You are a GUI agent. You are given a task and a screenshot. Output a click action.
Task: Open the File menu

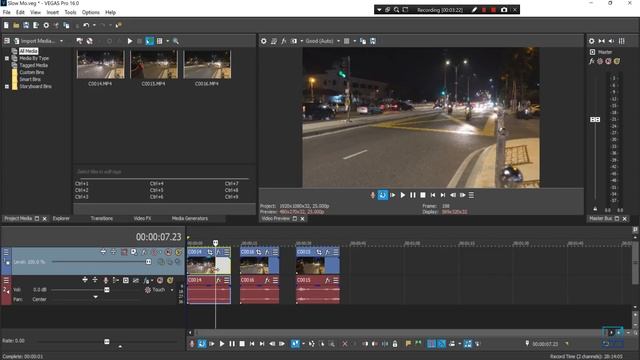point(7,12)
